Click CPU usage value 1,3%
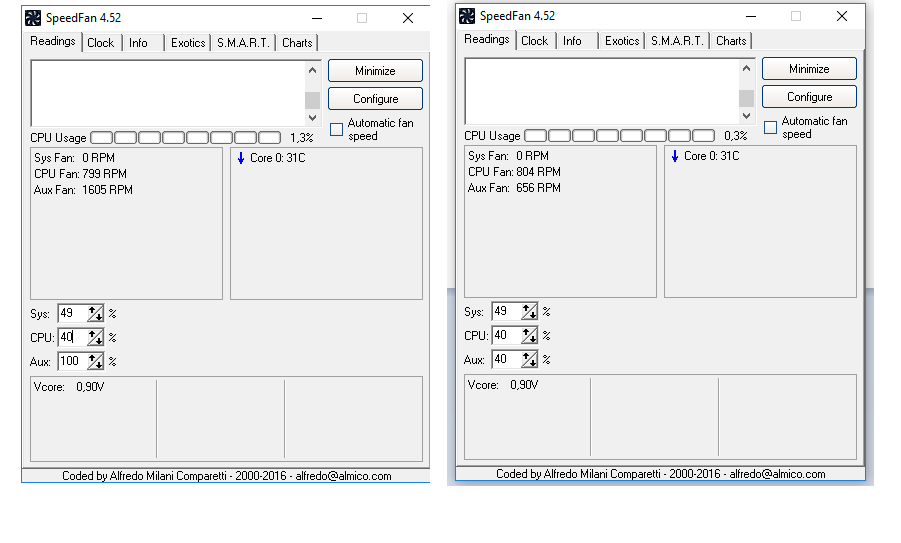This screenshot has height=543, width=901. point(302,138)
